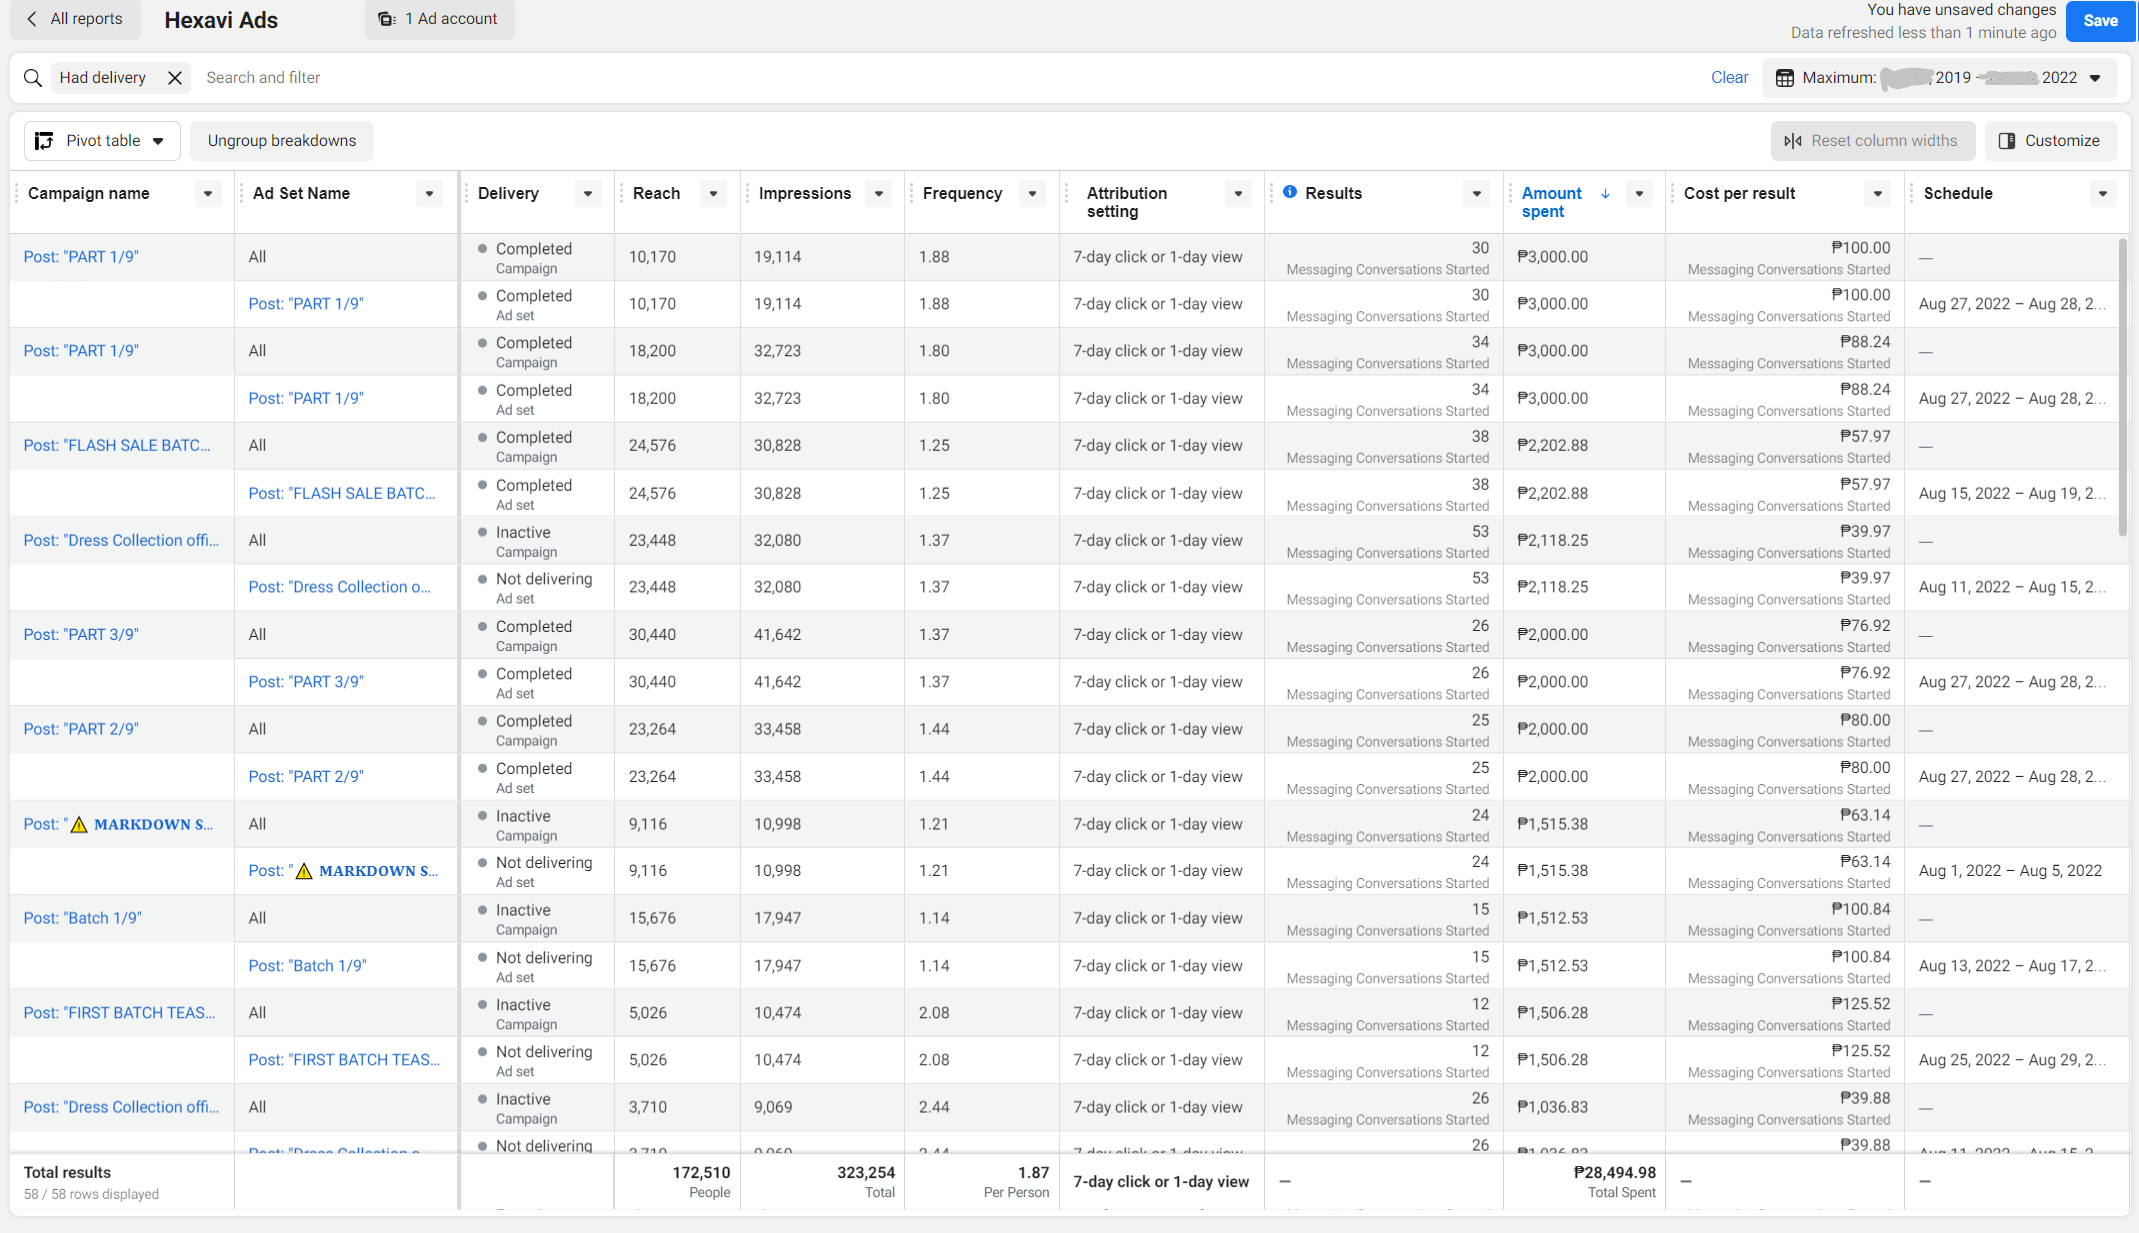Click the Results info icon
The image size is (2139, 1233).
(1290, 192)
